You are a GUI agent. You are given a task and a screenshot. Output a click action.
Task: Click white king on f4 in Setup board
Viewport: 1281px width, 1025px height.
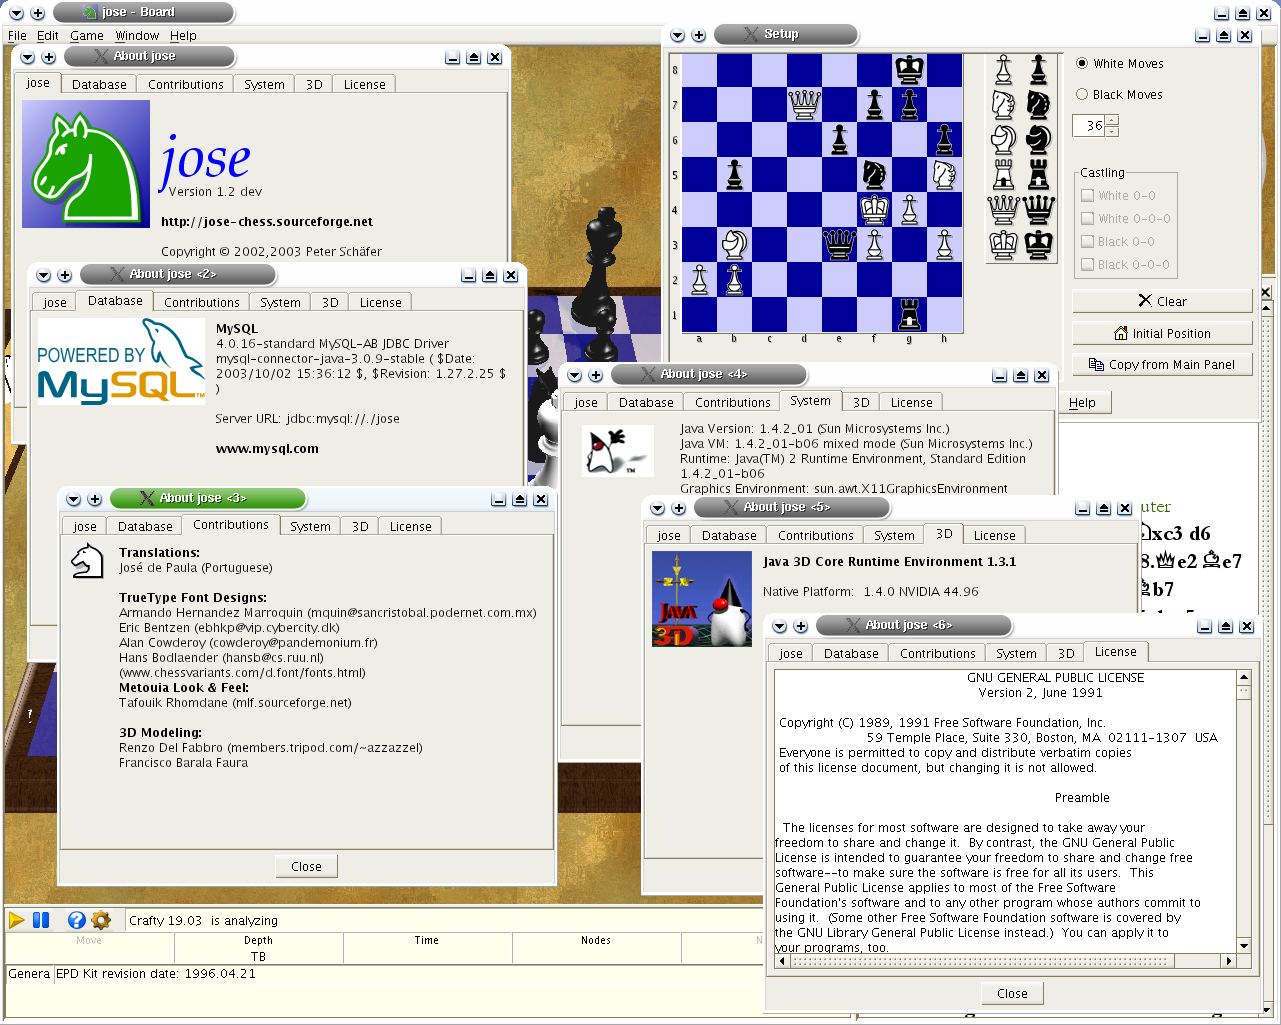pyautogui.click(x=875, y=209)
